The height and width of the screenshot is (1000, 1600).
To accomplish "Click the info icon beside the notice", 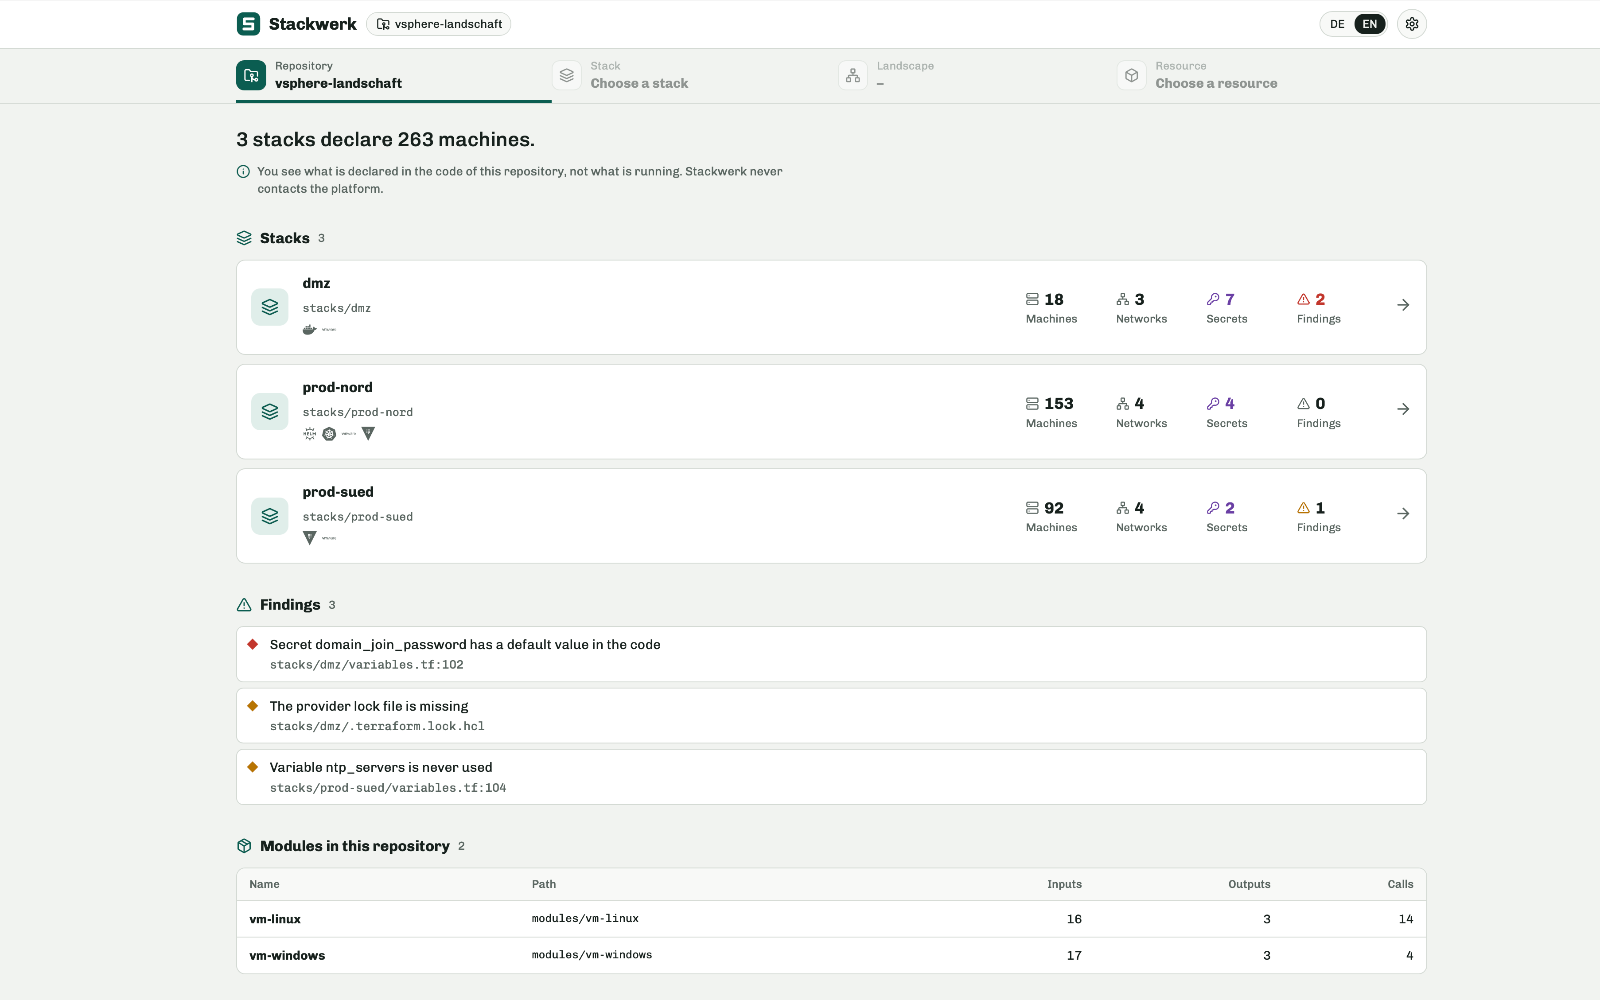I will coord(243,172).
